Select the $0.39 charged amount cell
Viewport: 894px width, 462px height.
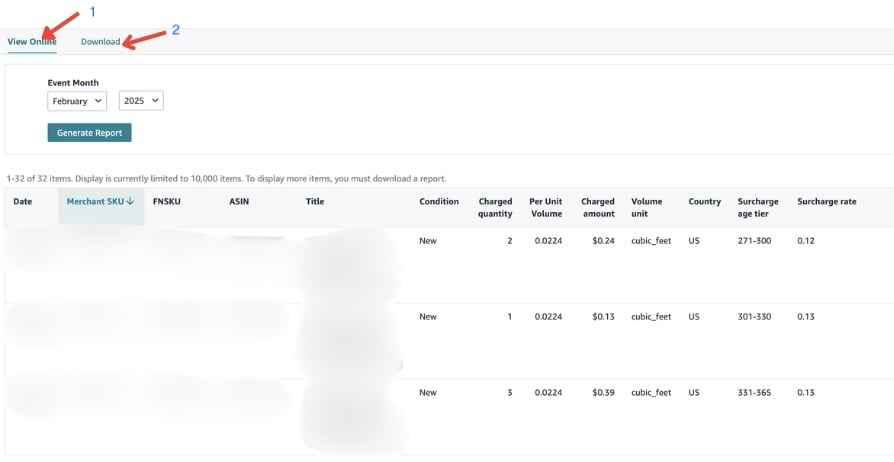pos(603,393)
